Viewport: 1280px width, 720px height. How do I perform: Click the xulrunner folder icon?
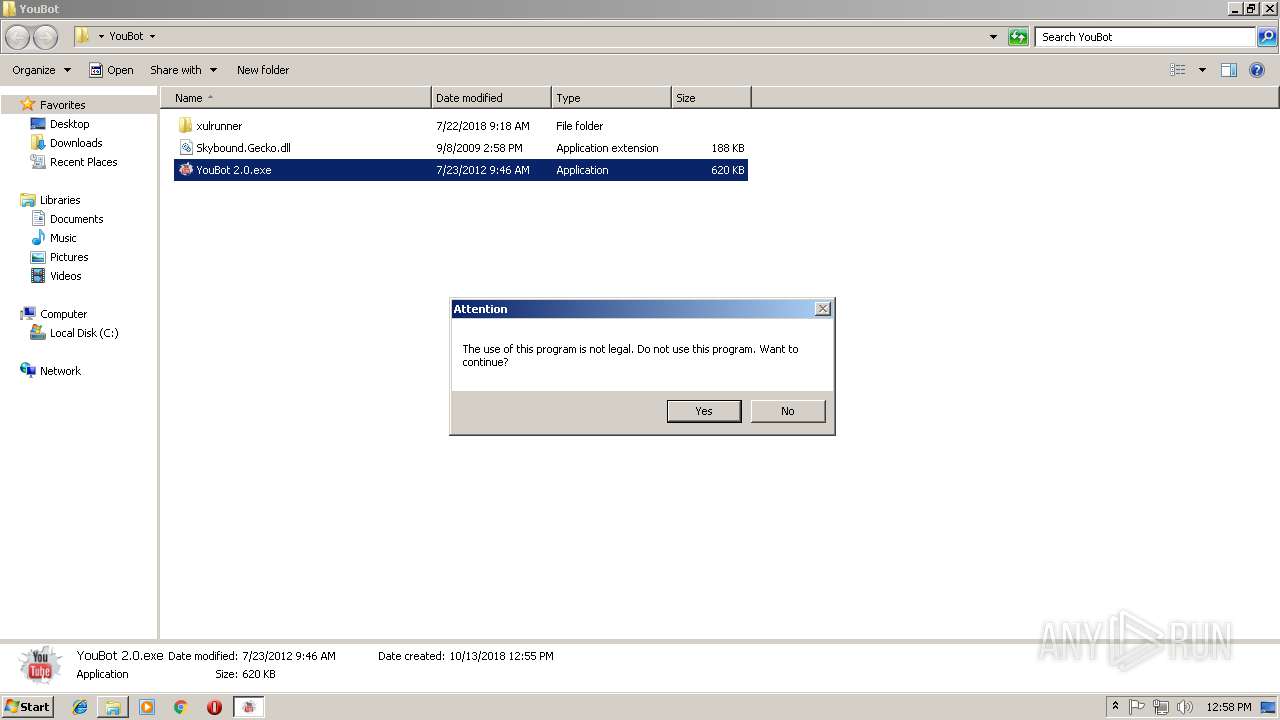coord(185,126)
